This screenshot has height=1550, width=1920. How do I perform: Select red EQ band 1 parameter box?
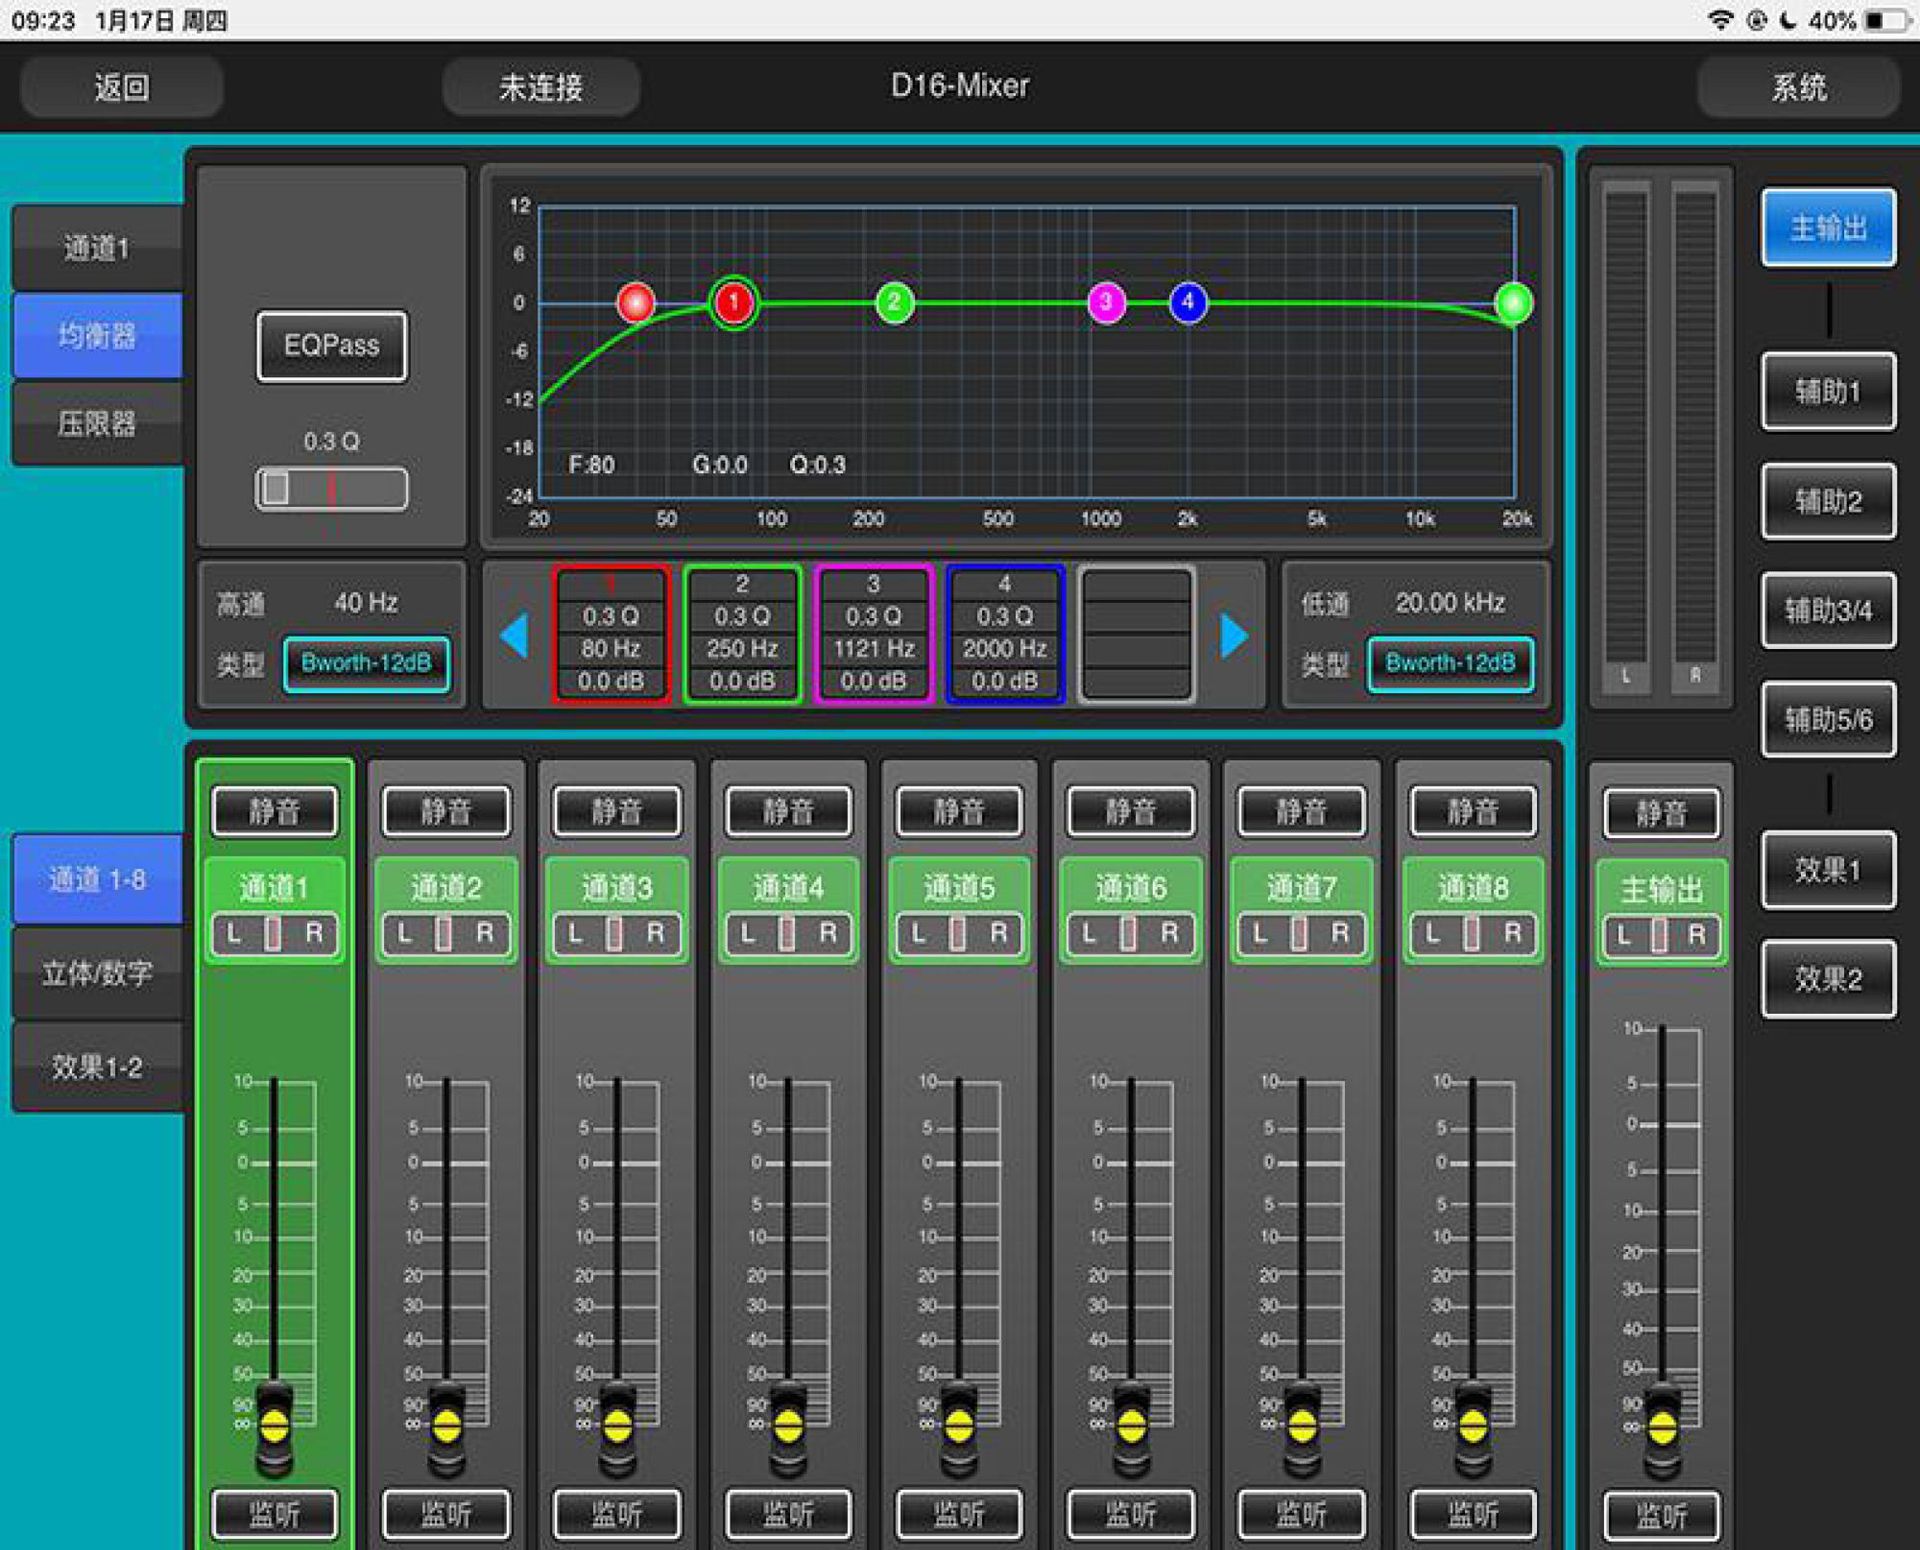coord(611,634)
